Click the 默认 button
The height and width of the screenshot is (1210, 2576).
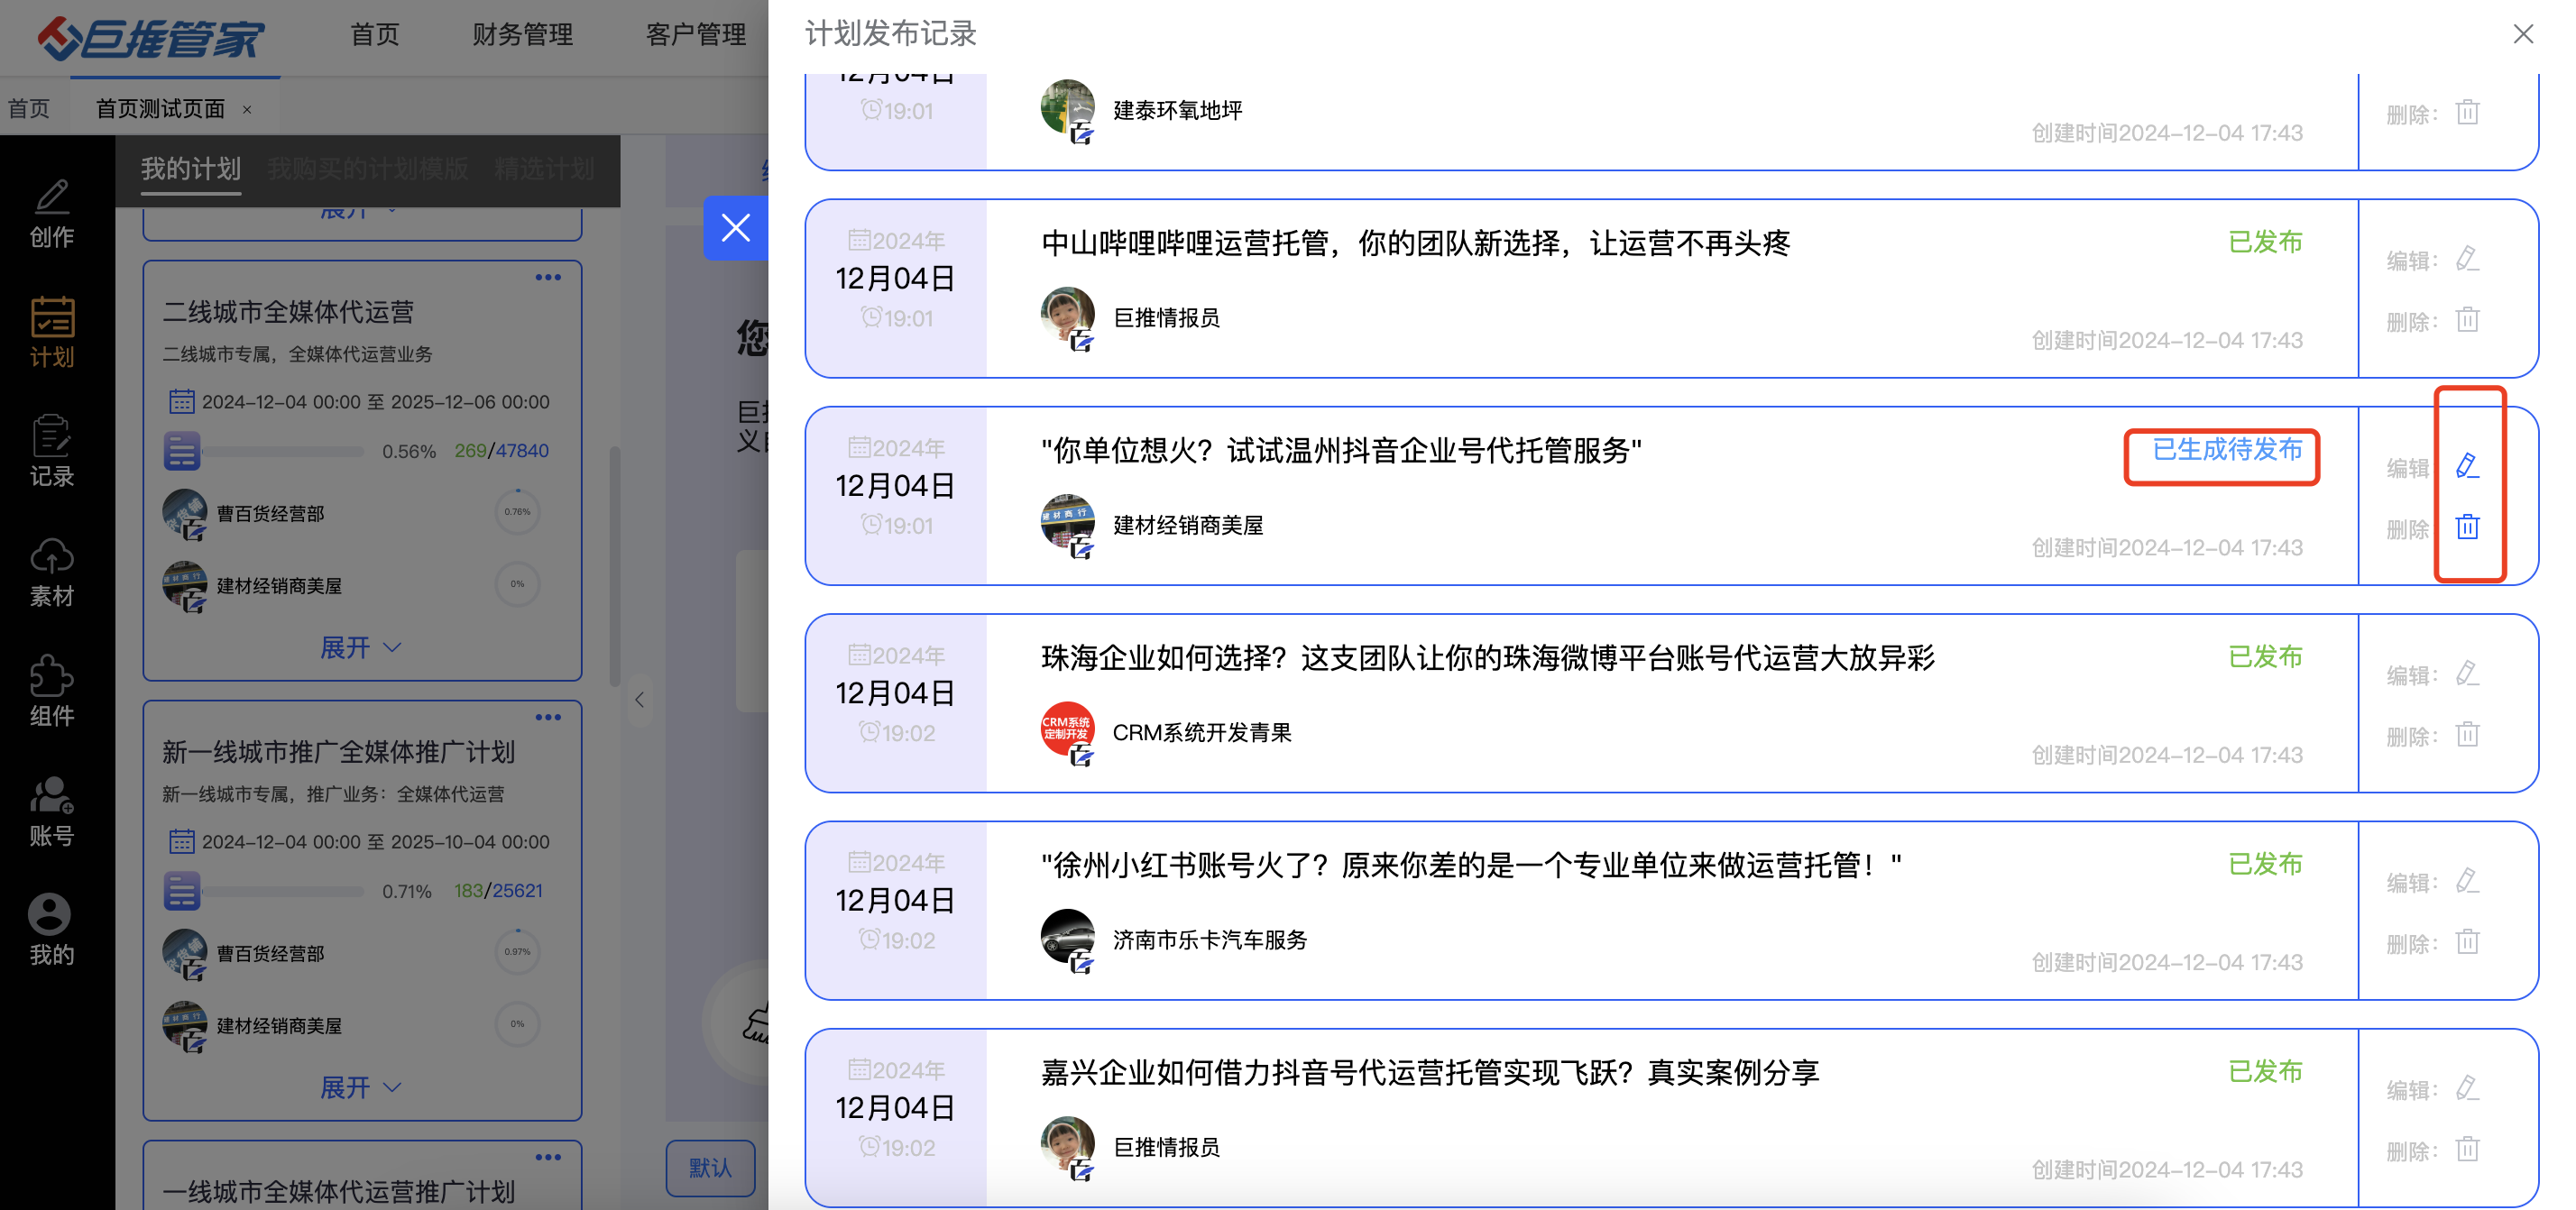click(x=710, y=1167)
